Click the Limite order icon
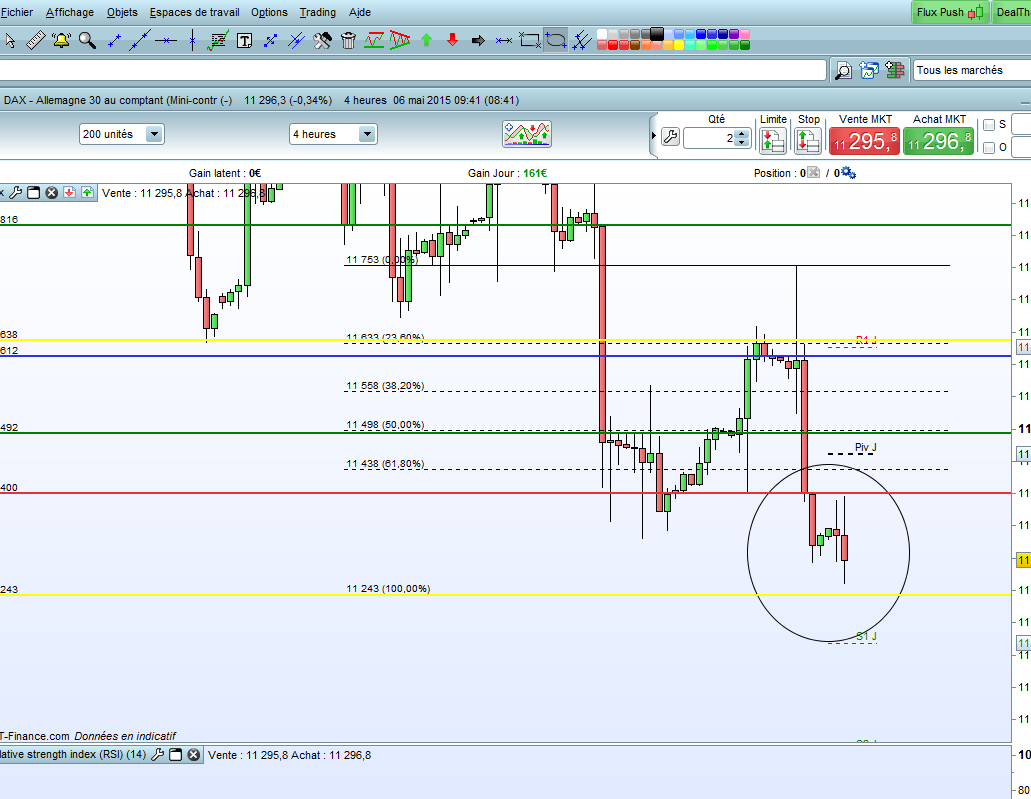Image resolution: width=1031 pixels, height=799 pixels. [773, 141]
